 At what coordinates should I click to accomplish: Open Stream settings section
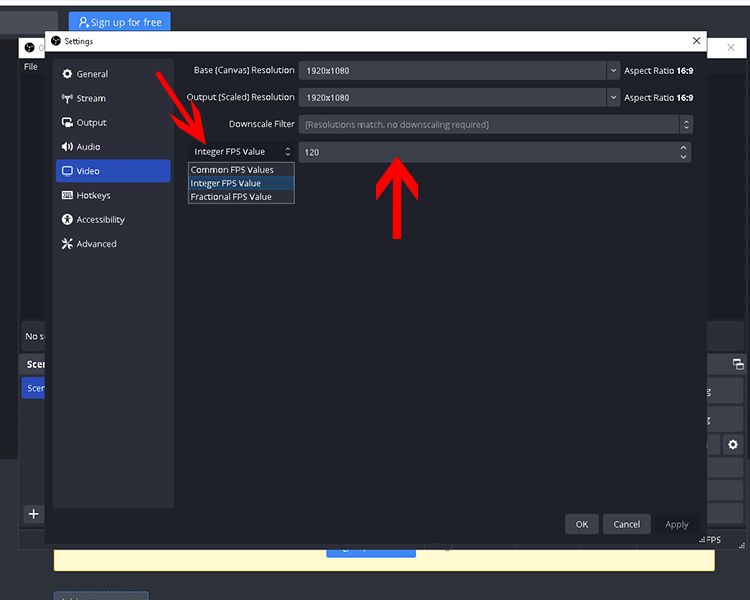pos(113,98)
